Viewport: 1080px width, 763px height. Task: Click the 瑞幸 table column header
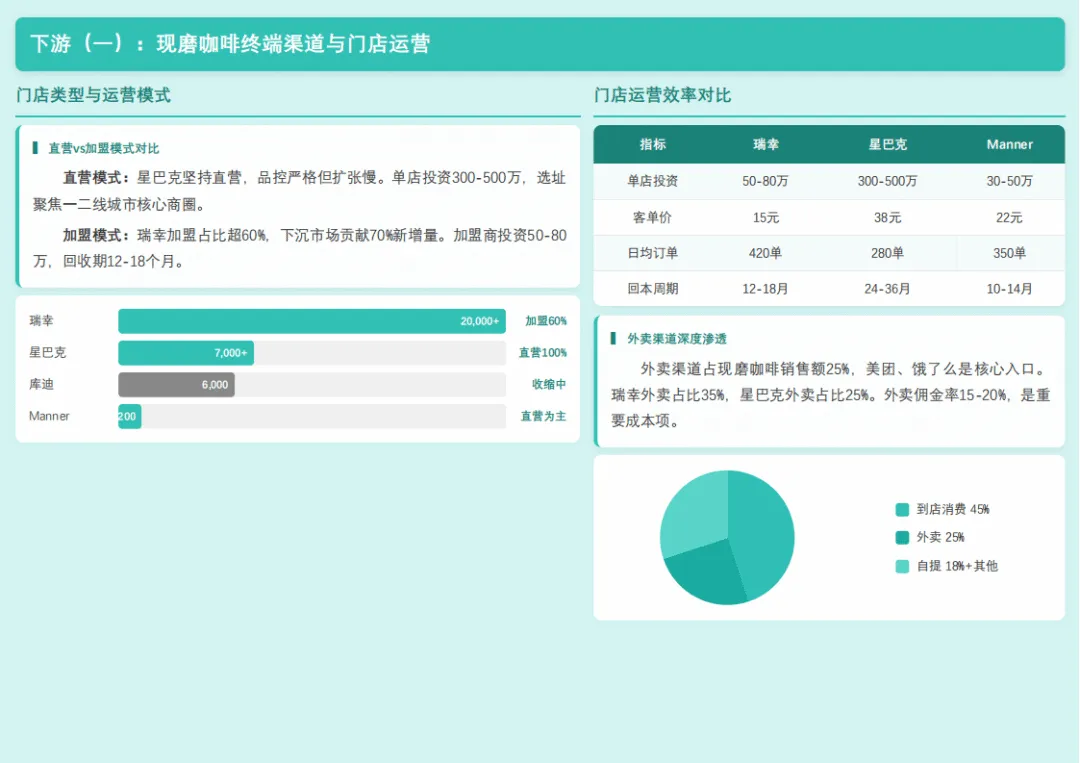765,145
